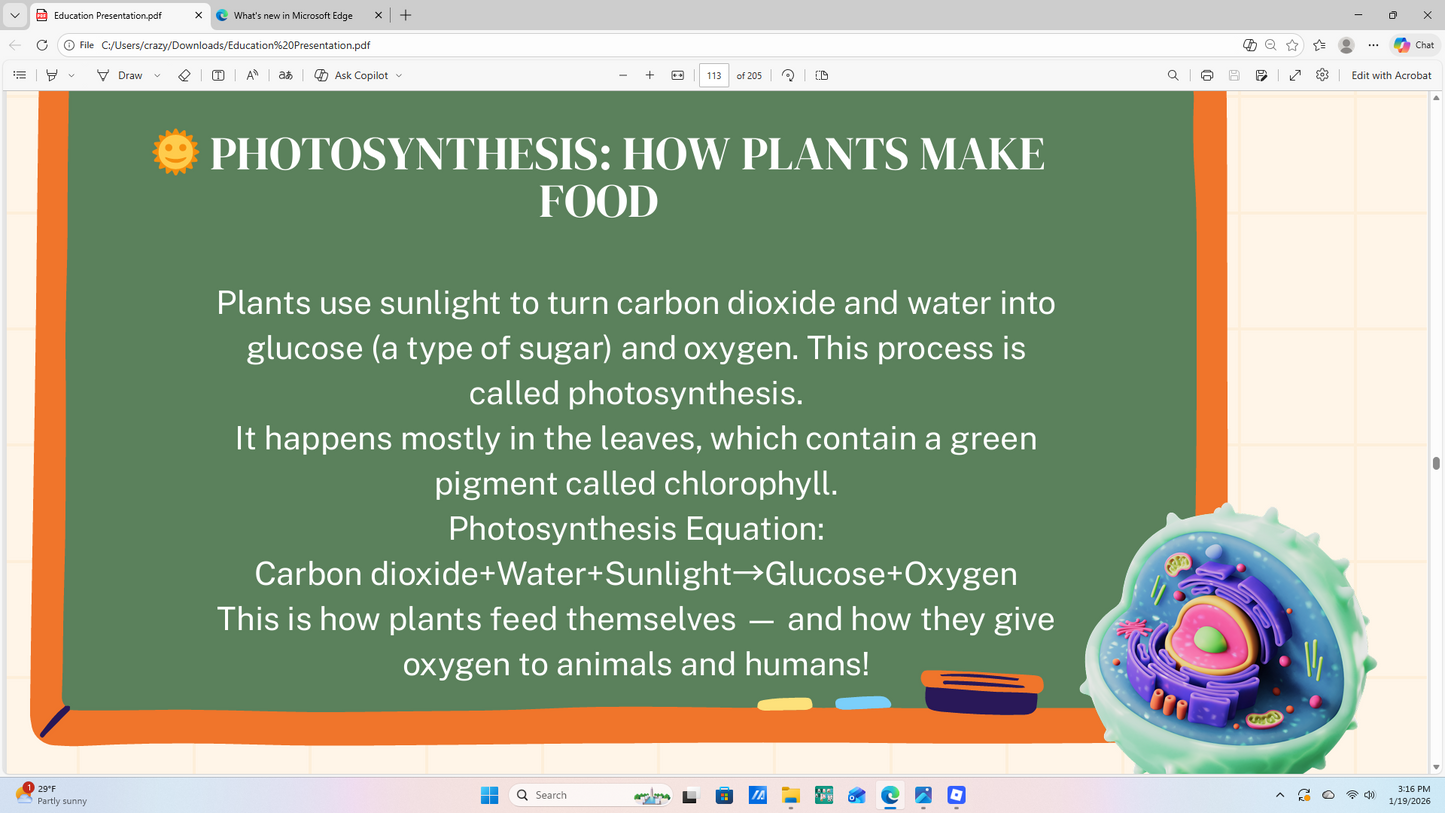Open Copilot page summary icon in address bar
1445x813 pixels.
click(x=1249, y=45)
